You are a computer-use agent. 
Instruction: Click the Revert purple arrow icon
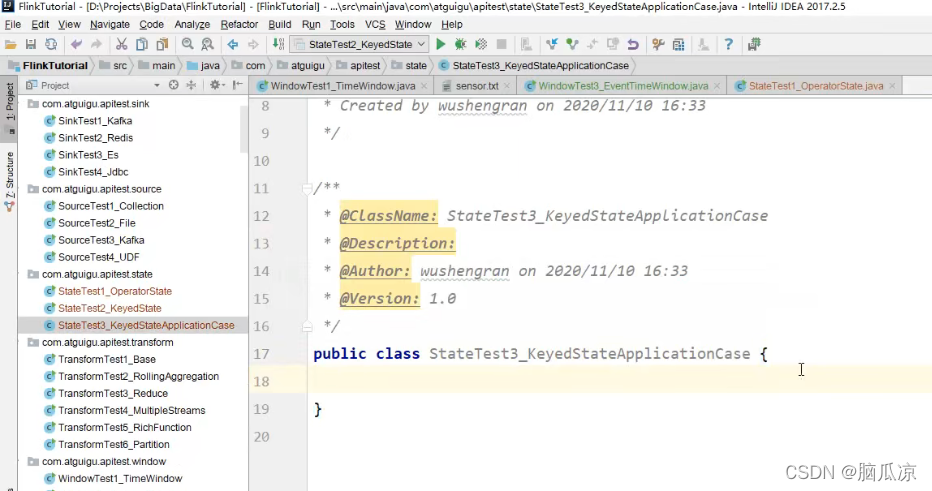[632, 45]
